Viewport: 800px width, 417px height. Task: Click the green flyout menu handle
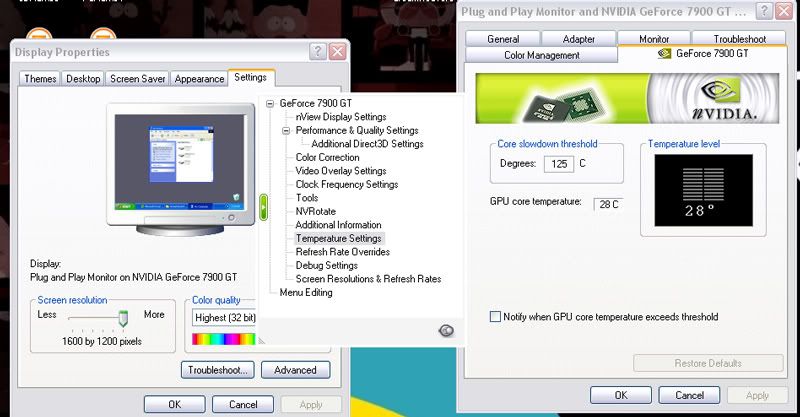pyautogui.click(x=263, y=207)
